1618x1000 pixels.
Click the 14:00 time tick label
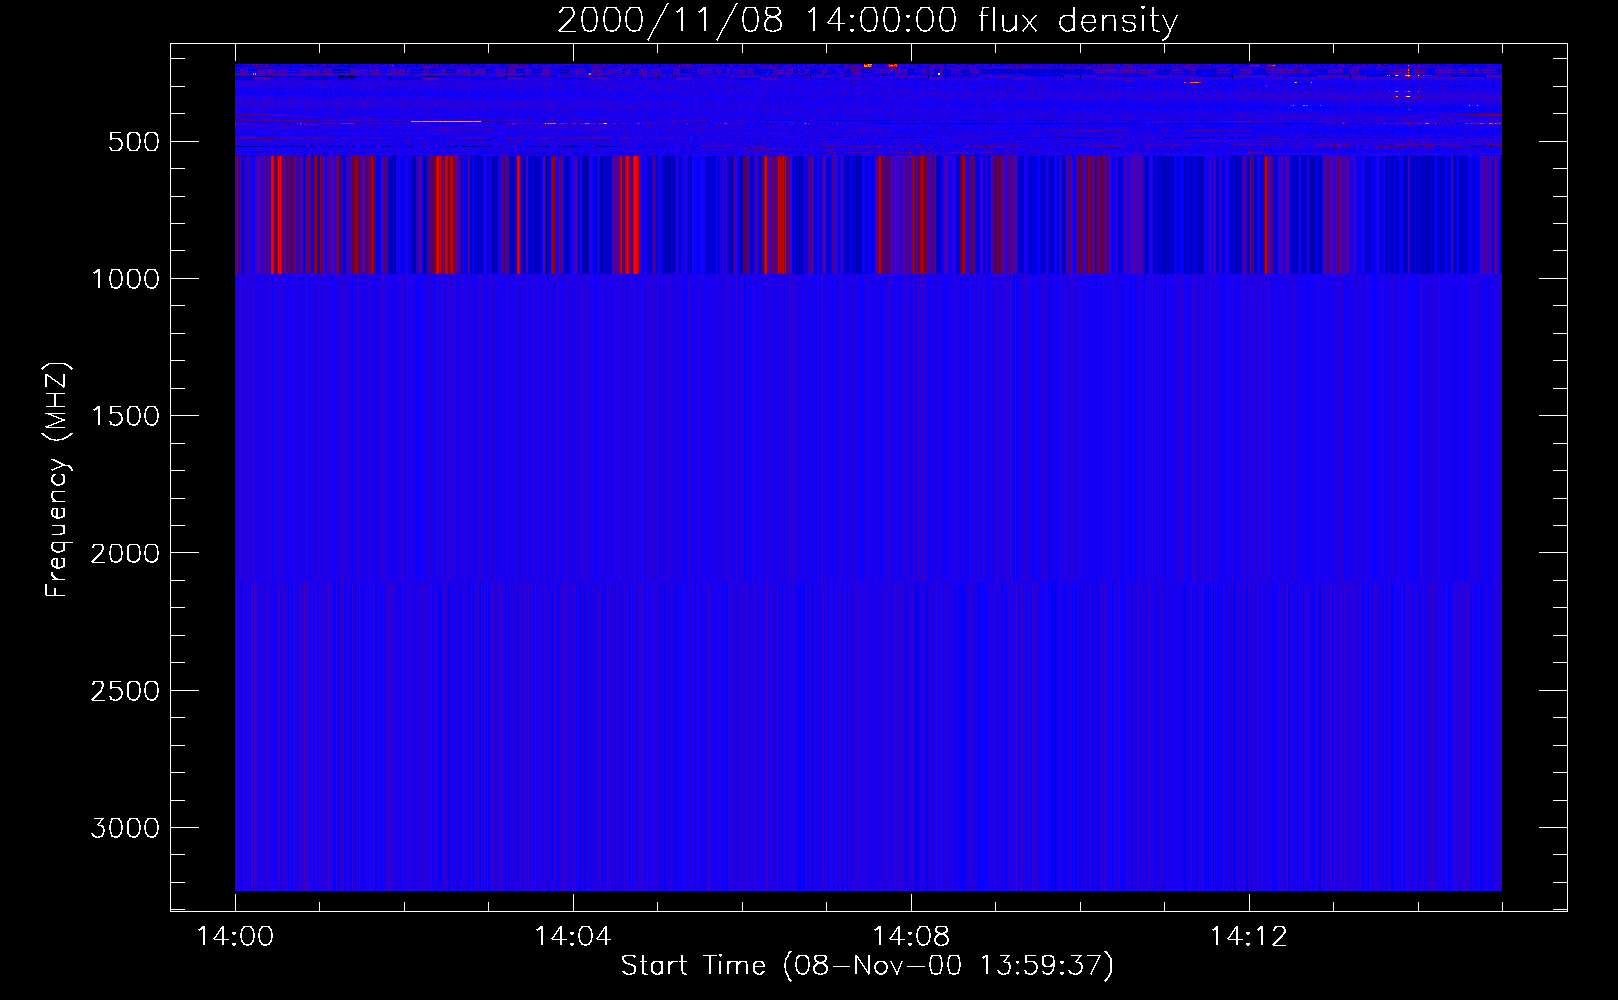click(235, 937)
